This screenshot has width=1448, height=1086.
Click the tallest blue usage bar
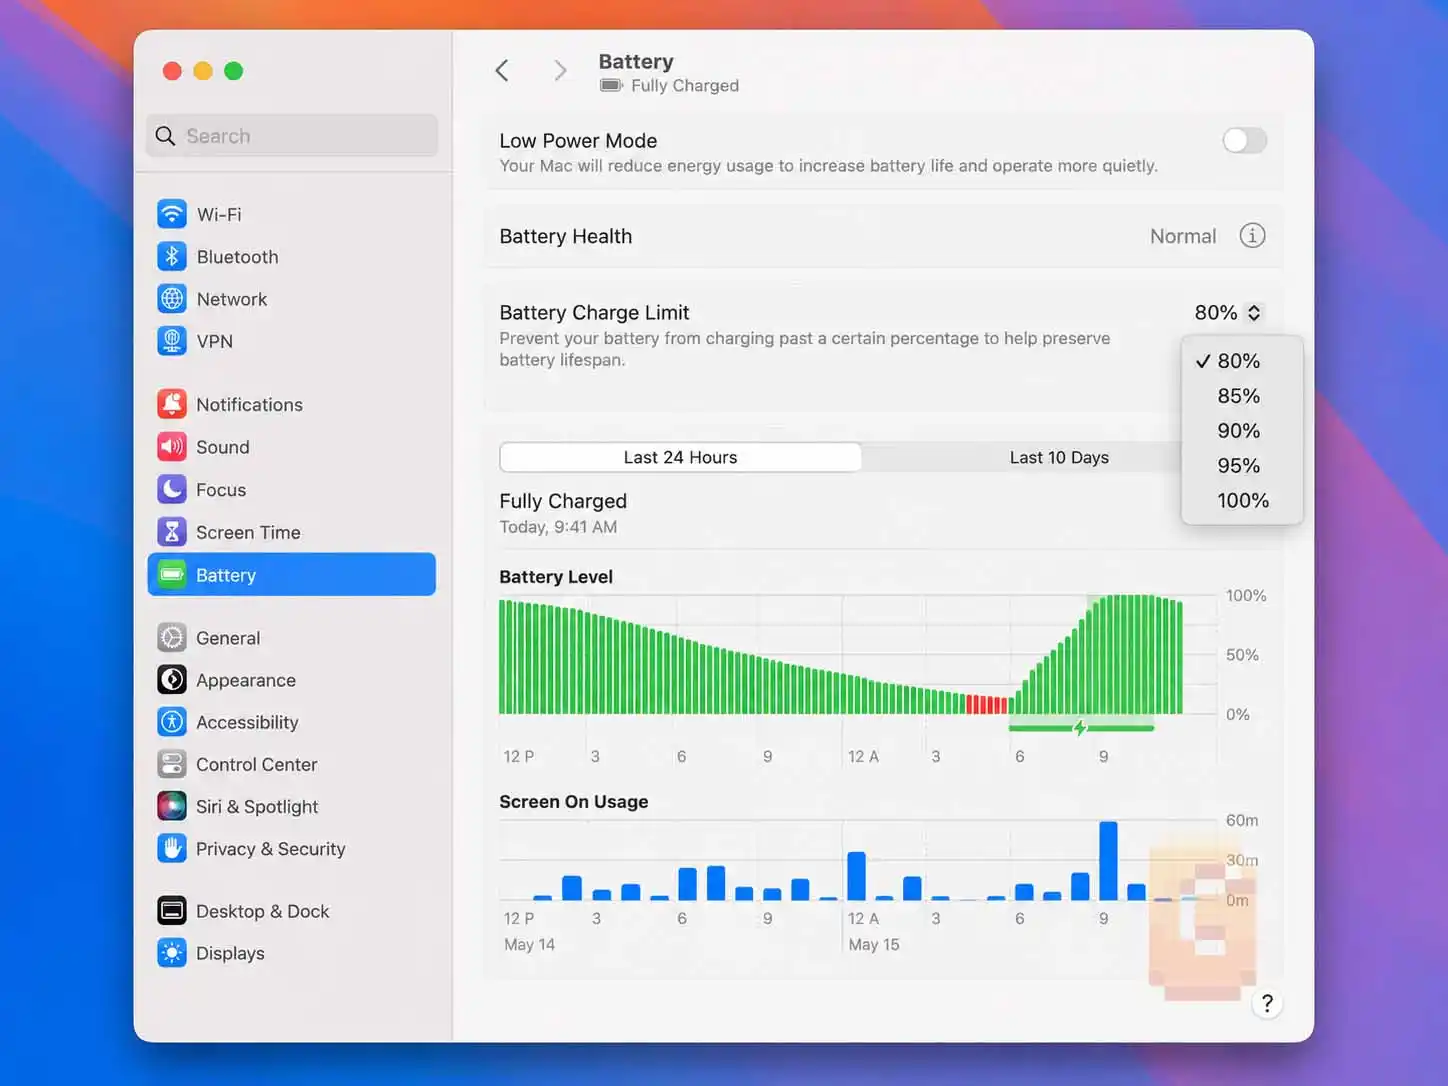1108,861
